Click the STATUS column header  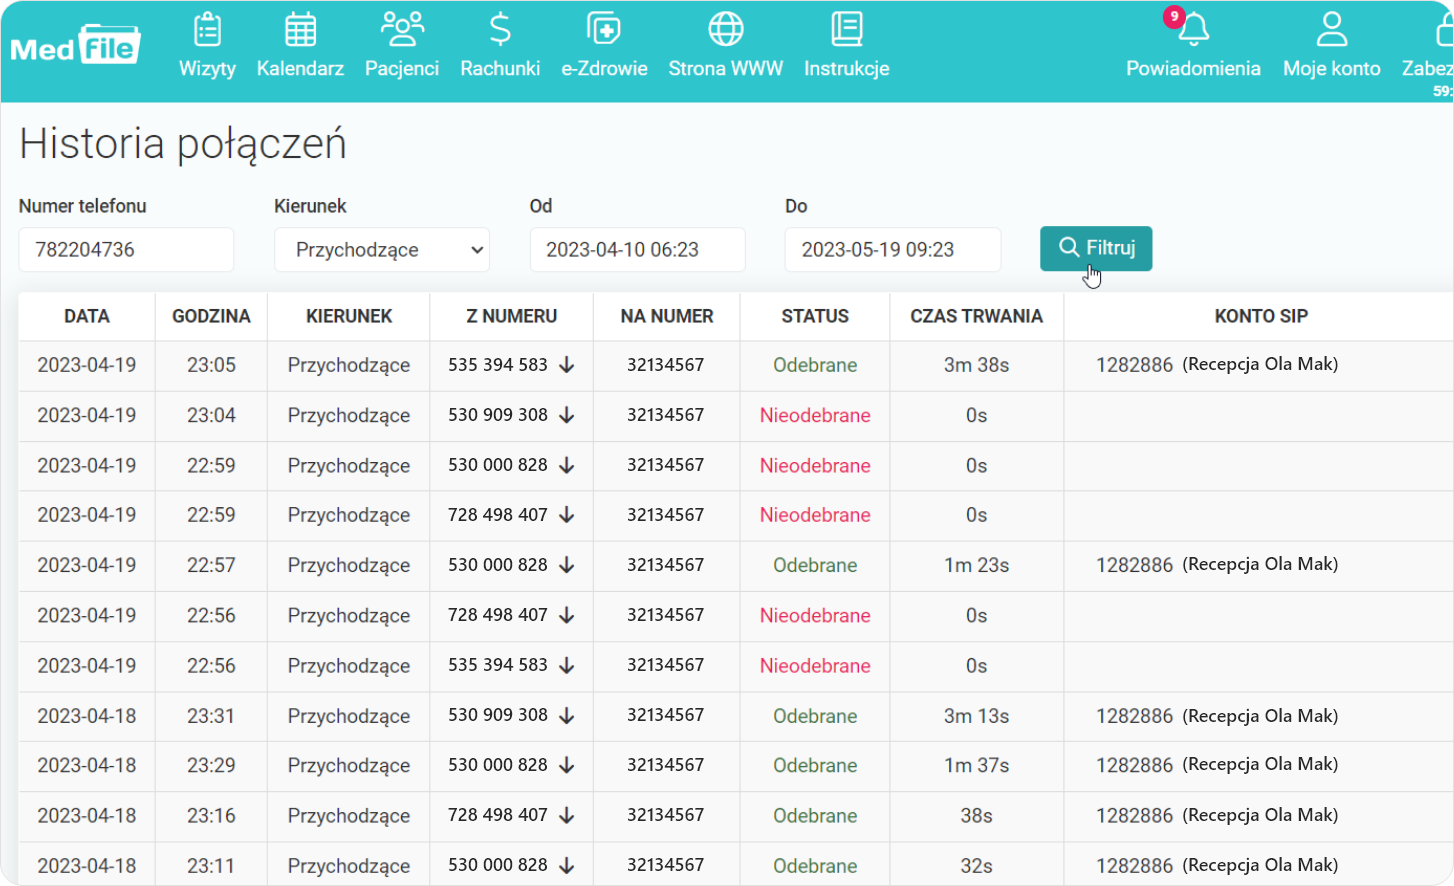click(x=815, y=316)
